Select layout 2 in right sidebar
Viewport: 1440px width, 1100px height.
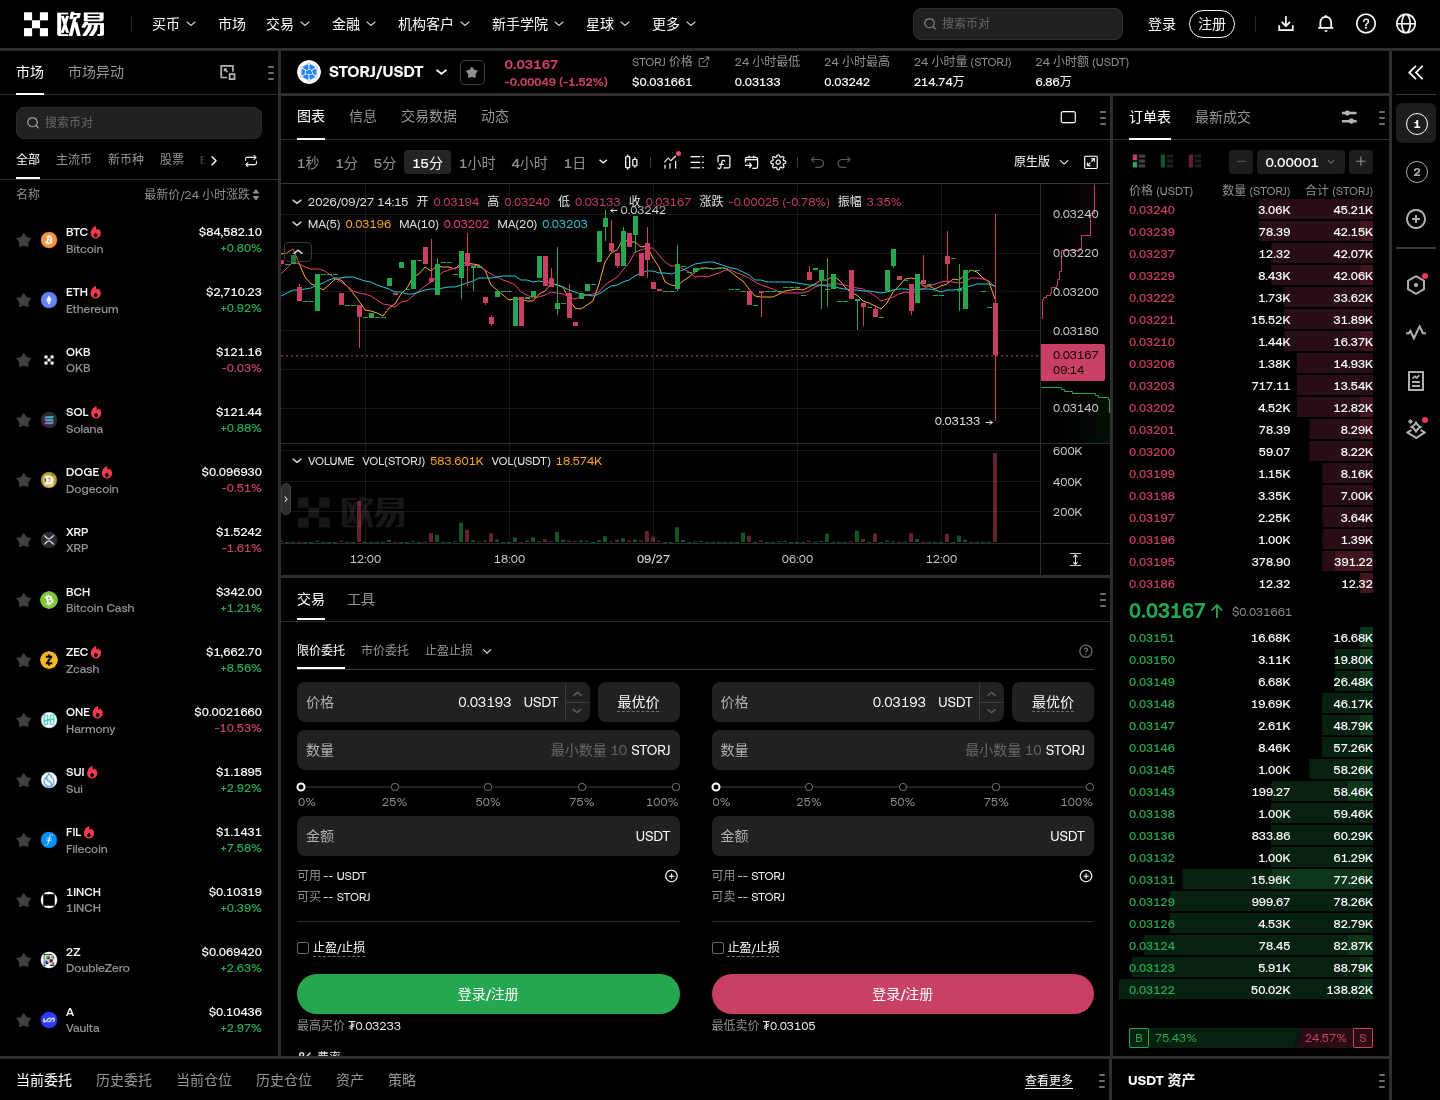pos(1416,172)
